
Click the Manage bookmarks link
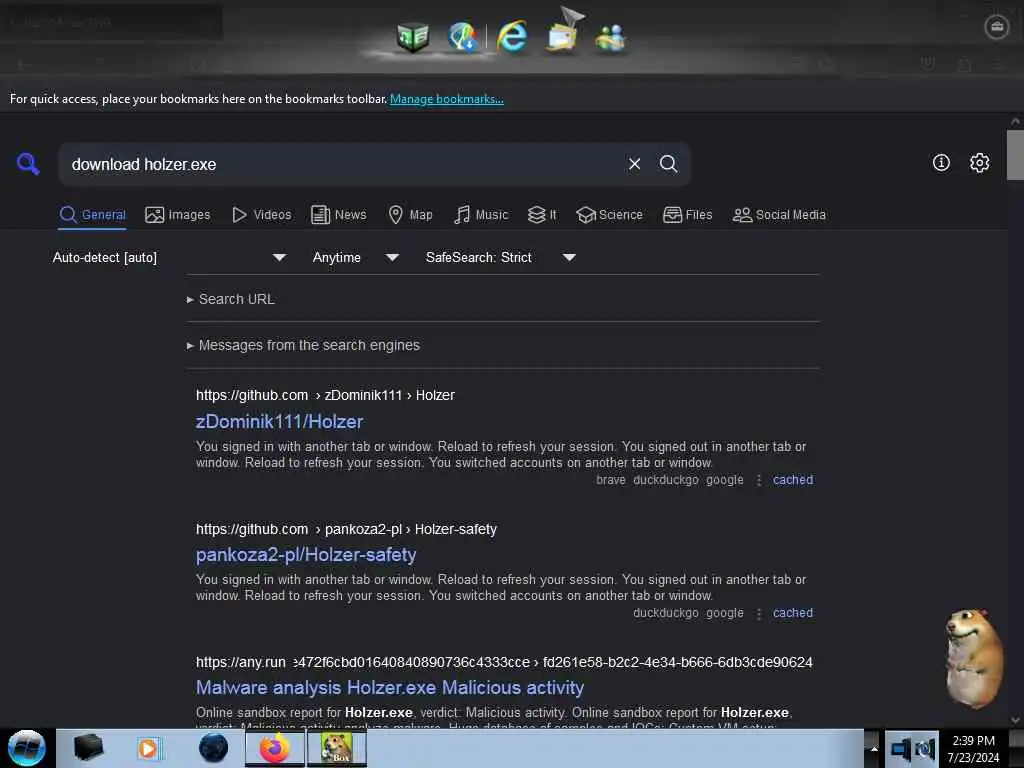tap(447, 99)
